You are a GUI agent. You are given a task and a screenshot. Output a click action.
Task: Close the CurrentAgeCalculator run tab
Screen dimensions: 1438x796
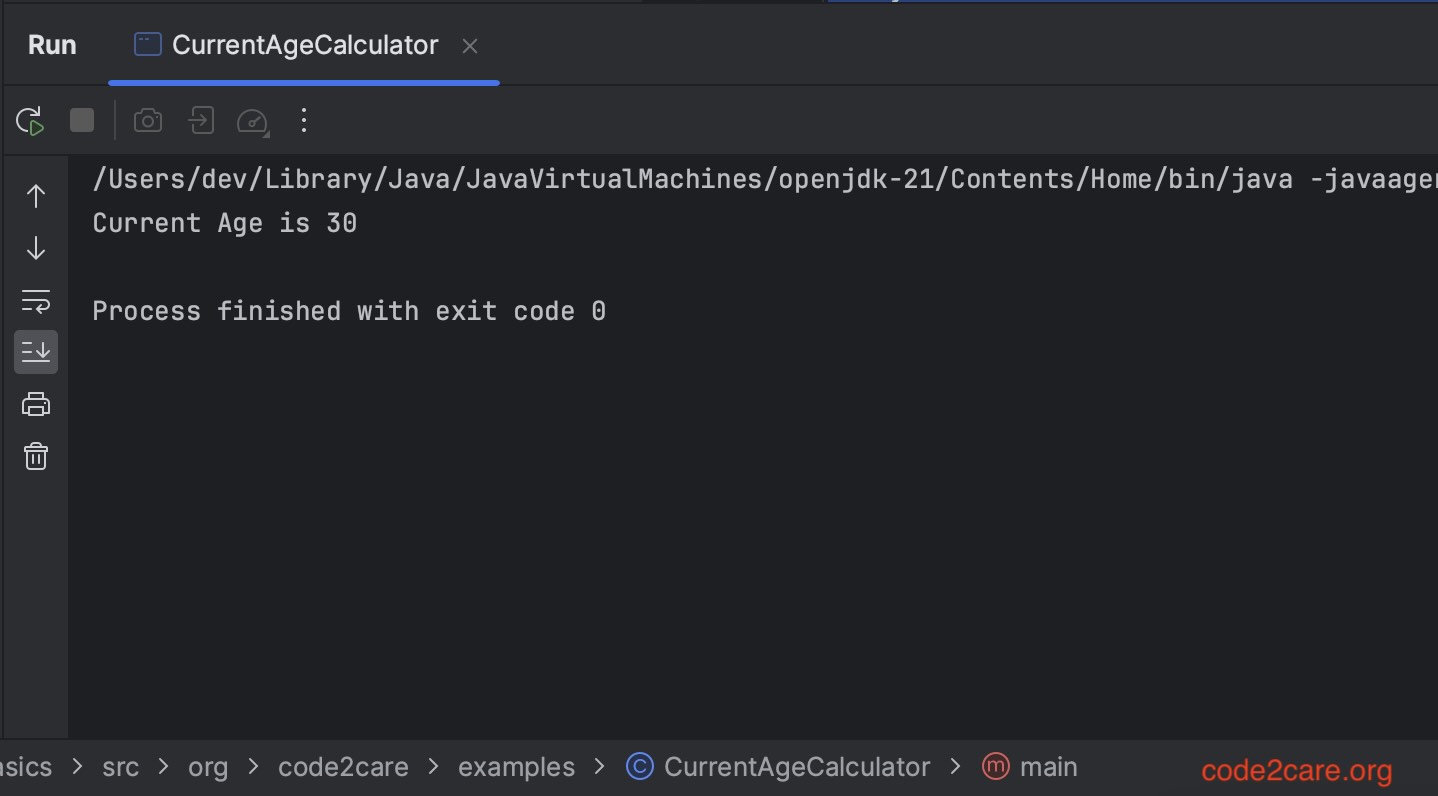[470, 45]
